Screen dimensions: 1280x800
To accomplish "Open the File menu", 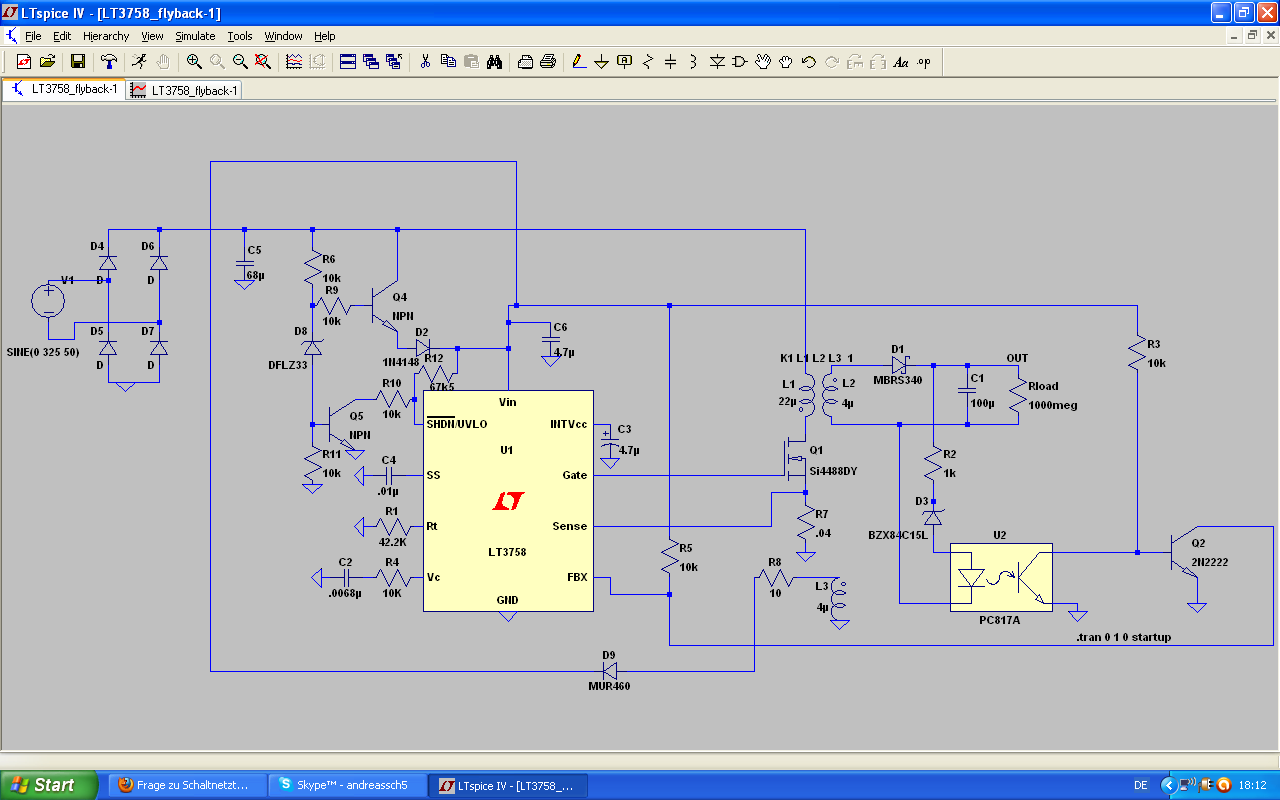I will [33, 36].
